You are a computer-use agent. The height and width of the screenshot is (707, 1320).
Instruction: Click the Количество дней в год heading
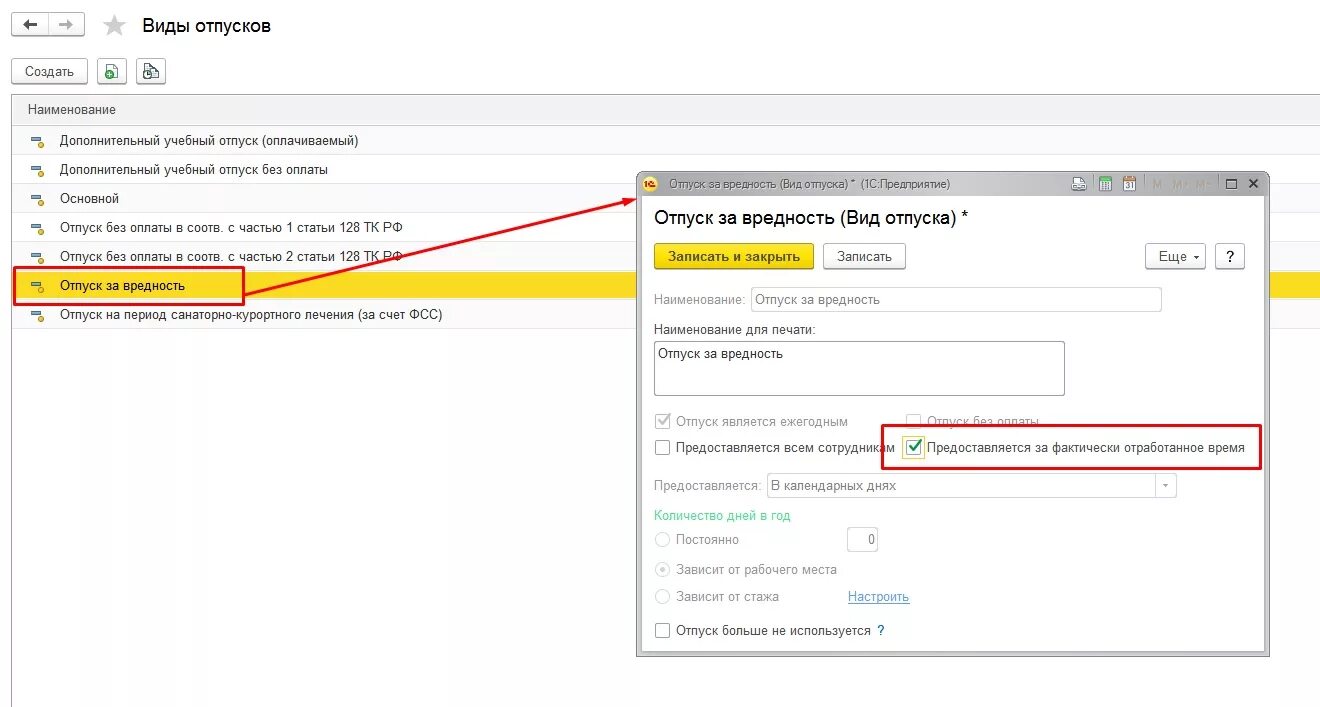tap(722, 515)
